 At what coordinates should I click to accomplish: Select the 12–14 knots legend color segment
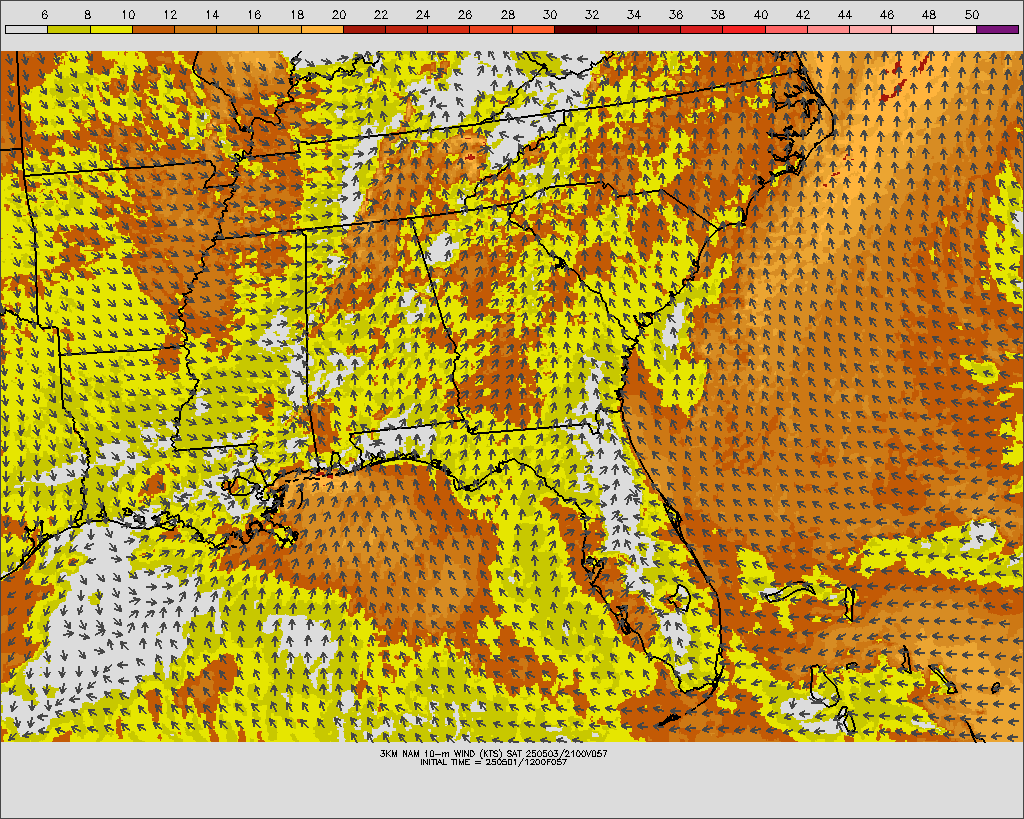coord(195,29)
